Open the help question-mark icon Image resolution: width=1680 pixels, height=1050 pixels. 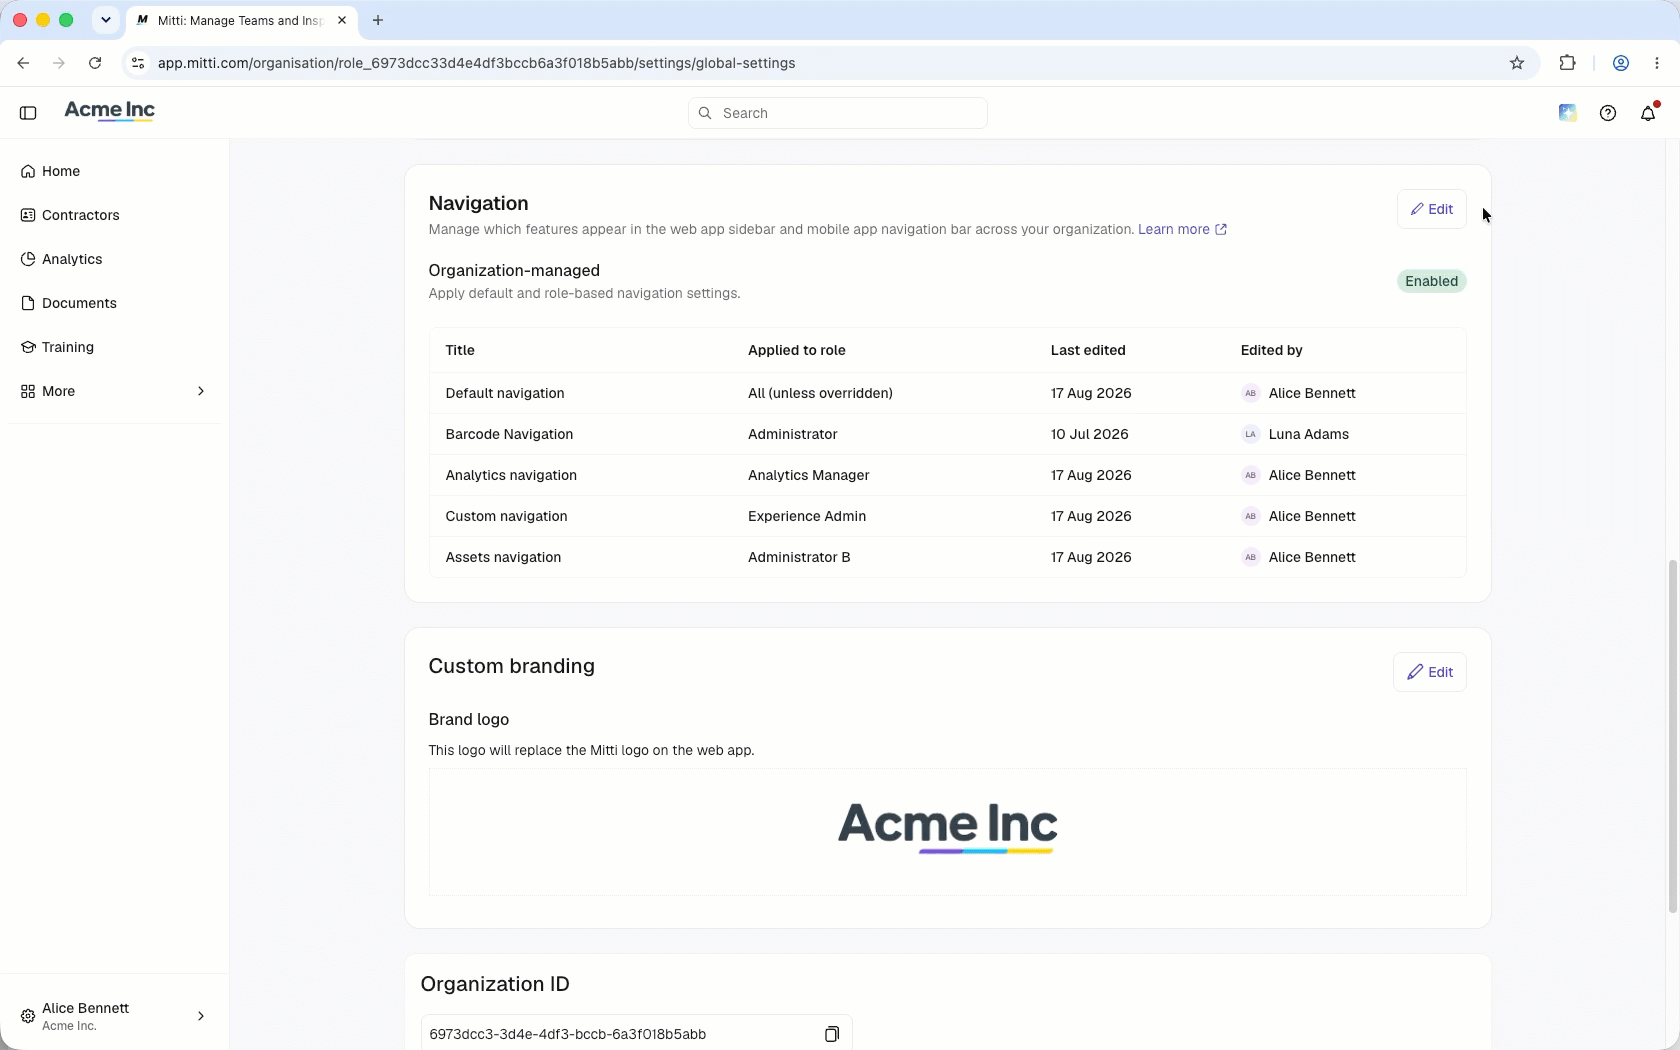[x=1608, y=113]
